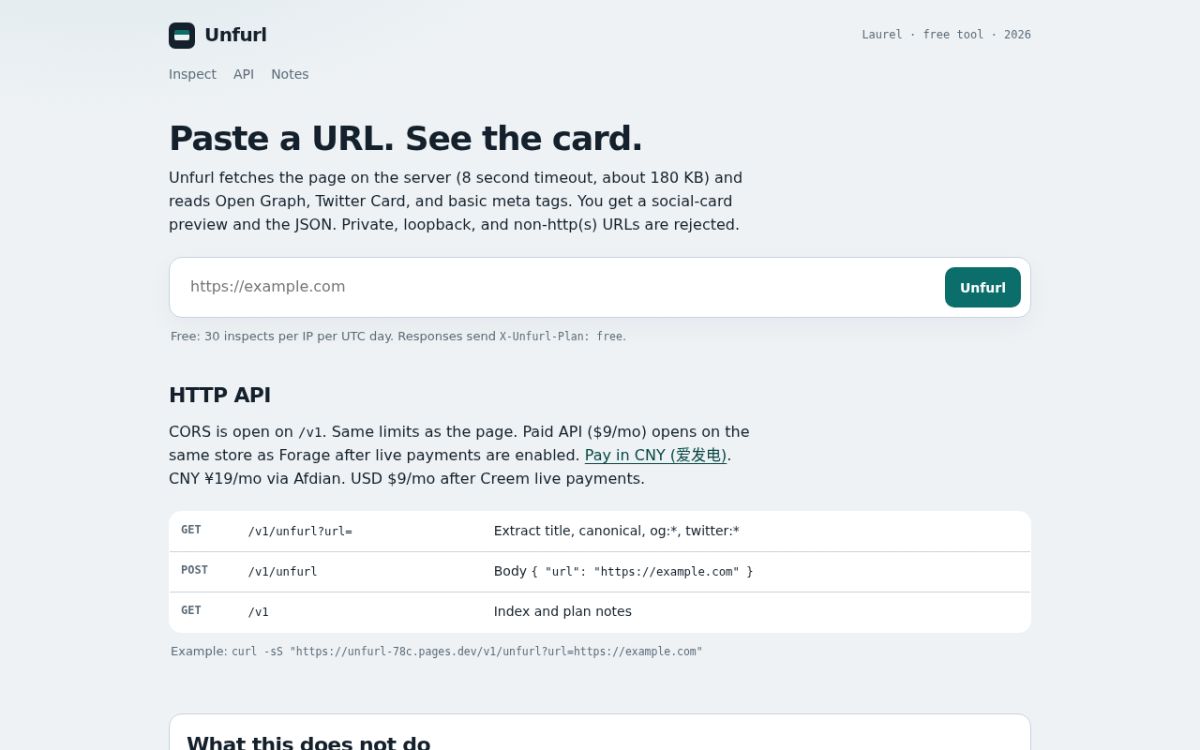Click the POST method label

tap(195, 570)
